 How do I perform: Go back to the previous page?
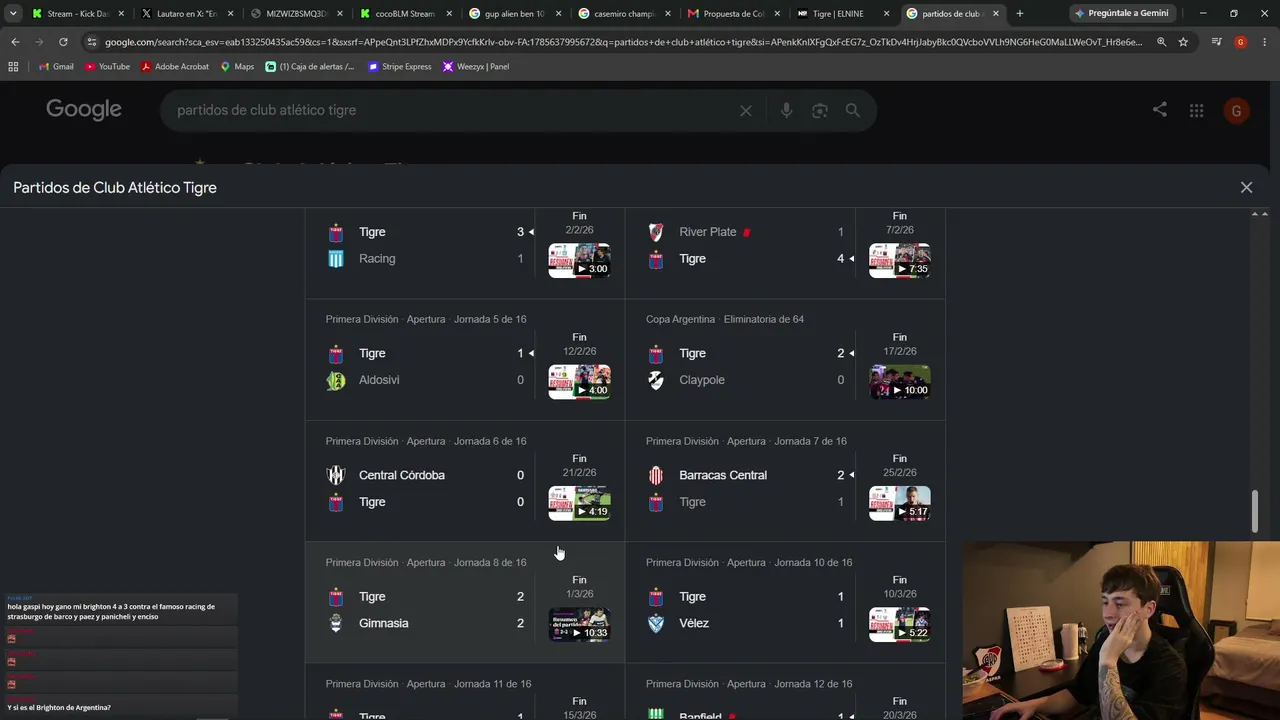coord(15,42)
